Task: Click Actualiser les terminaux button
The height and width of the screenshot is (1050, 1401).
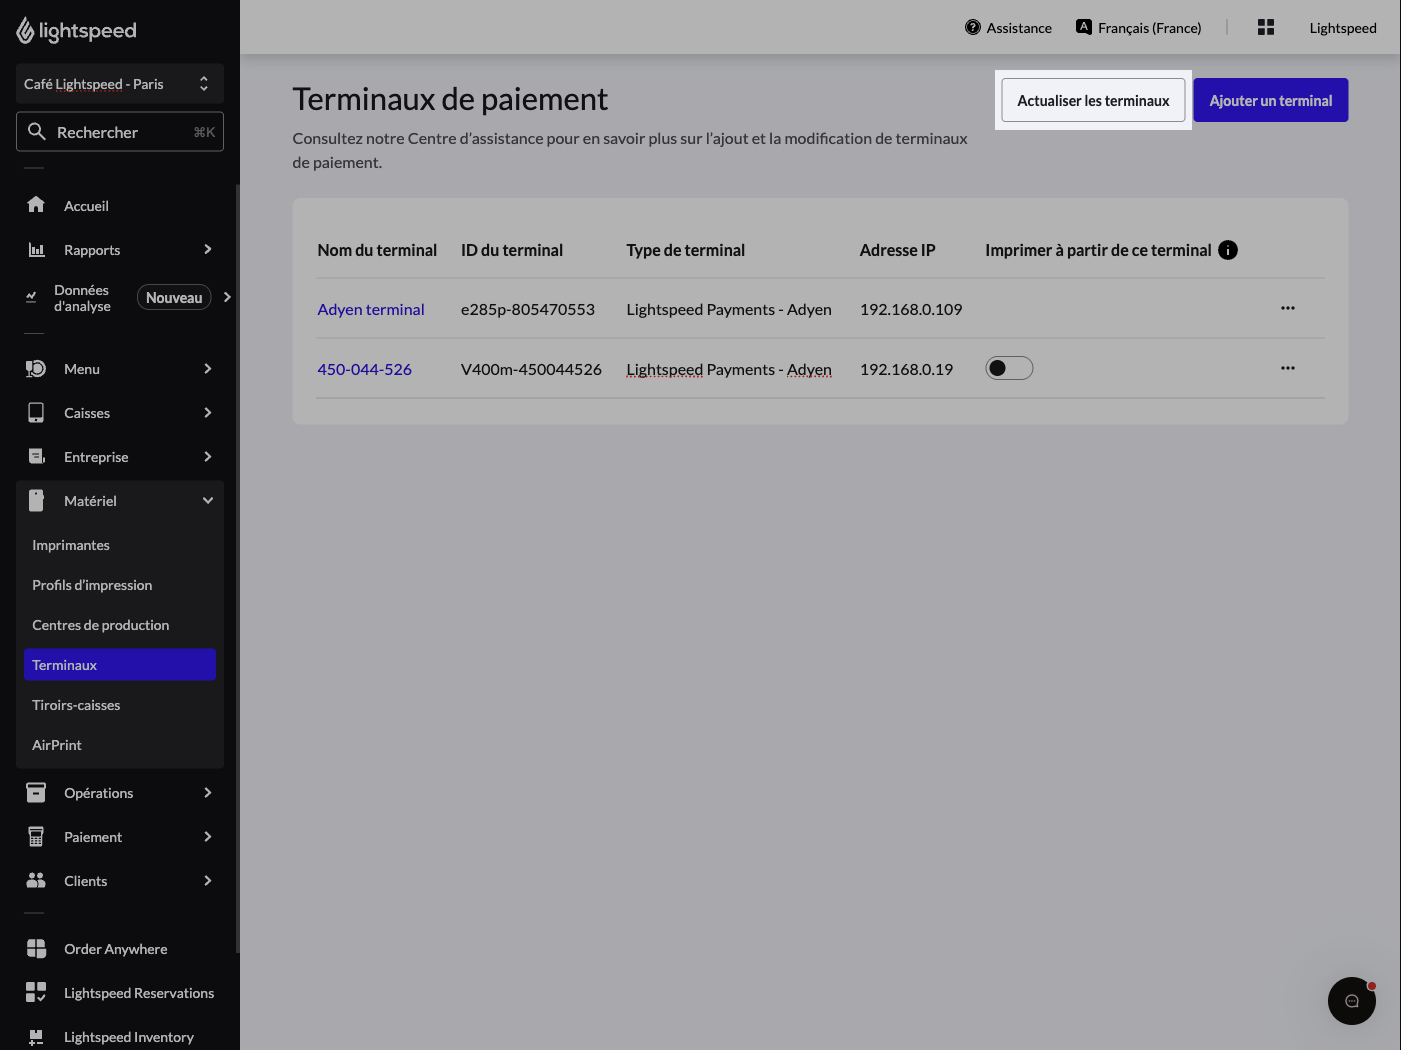Action: point(1093,100)
